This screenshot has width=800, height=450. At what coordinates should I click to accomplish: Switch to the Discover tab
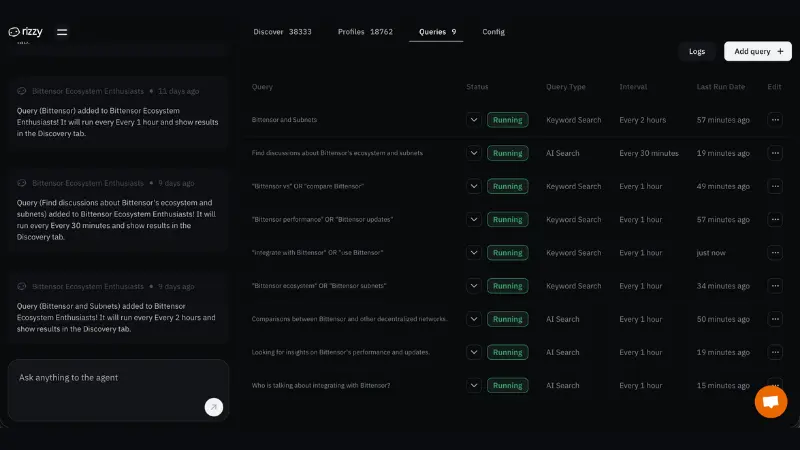[x=282, y=32]
